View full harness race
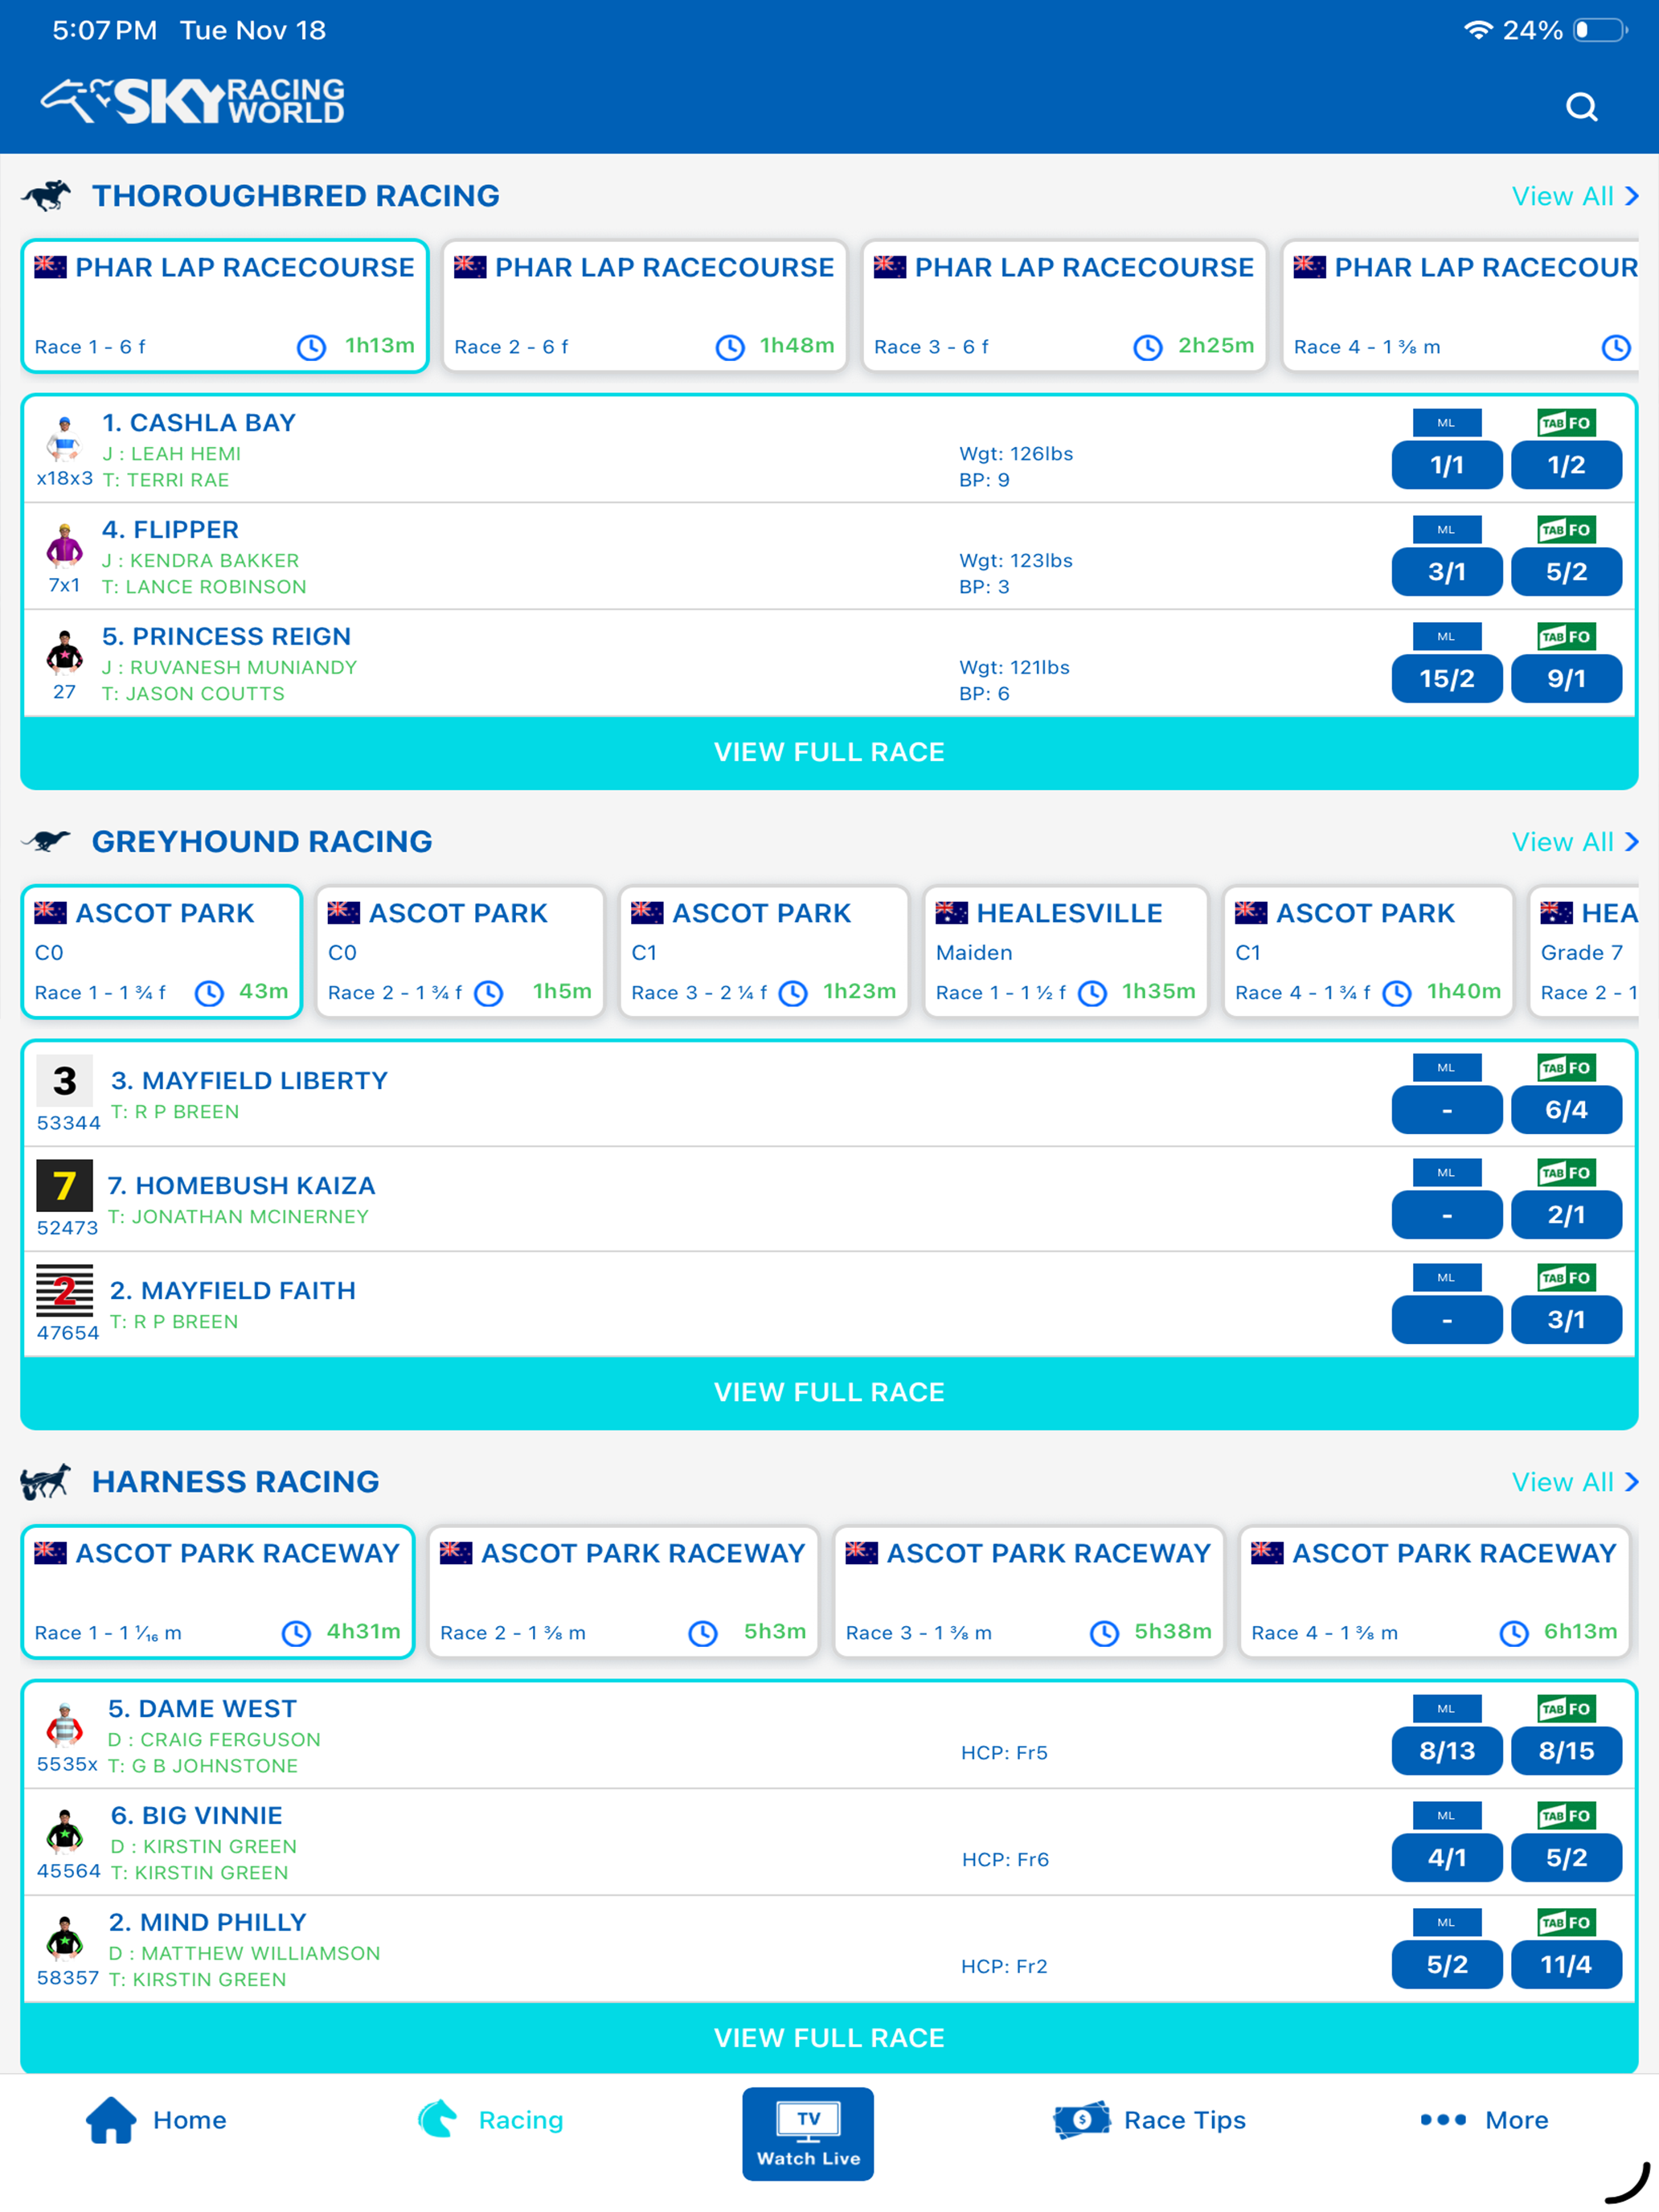The height and width of the screenshot is (2212, 1659). click(x=829, y=2038)
